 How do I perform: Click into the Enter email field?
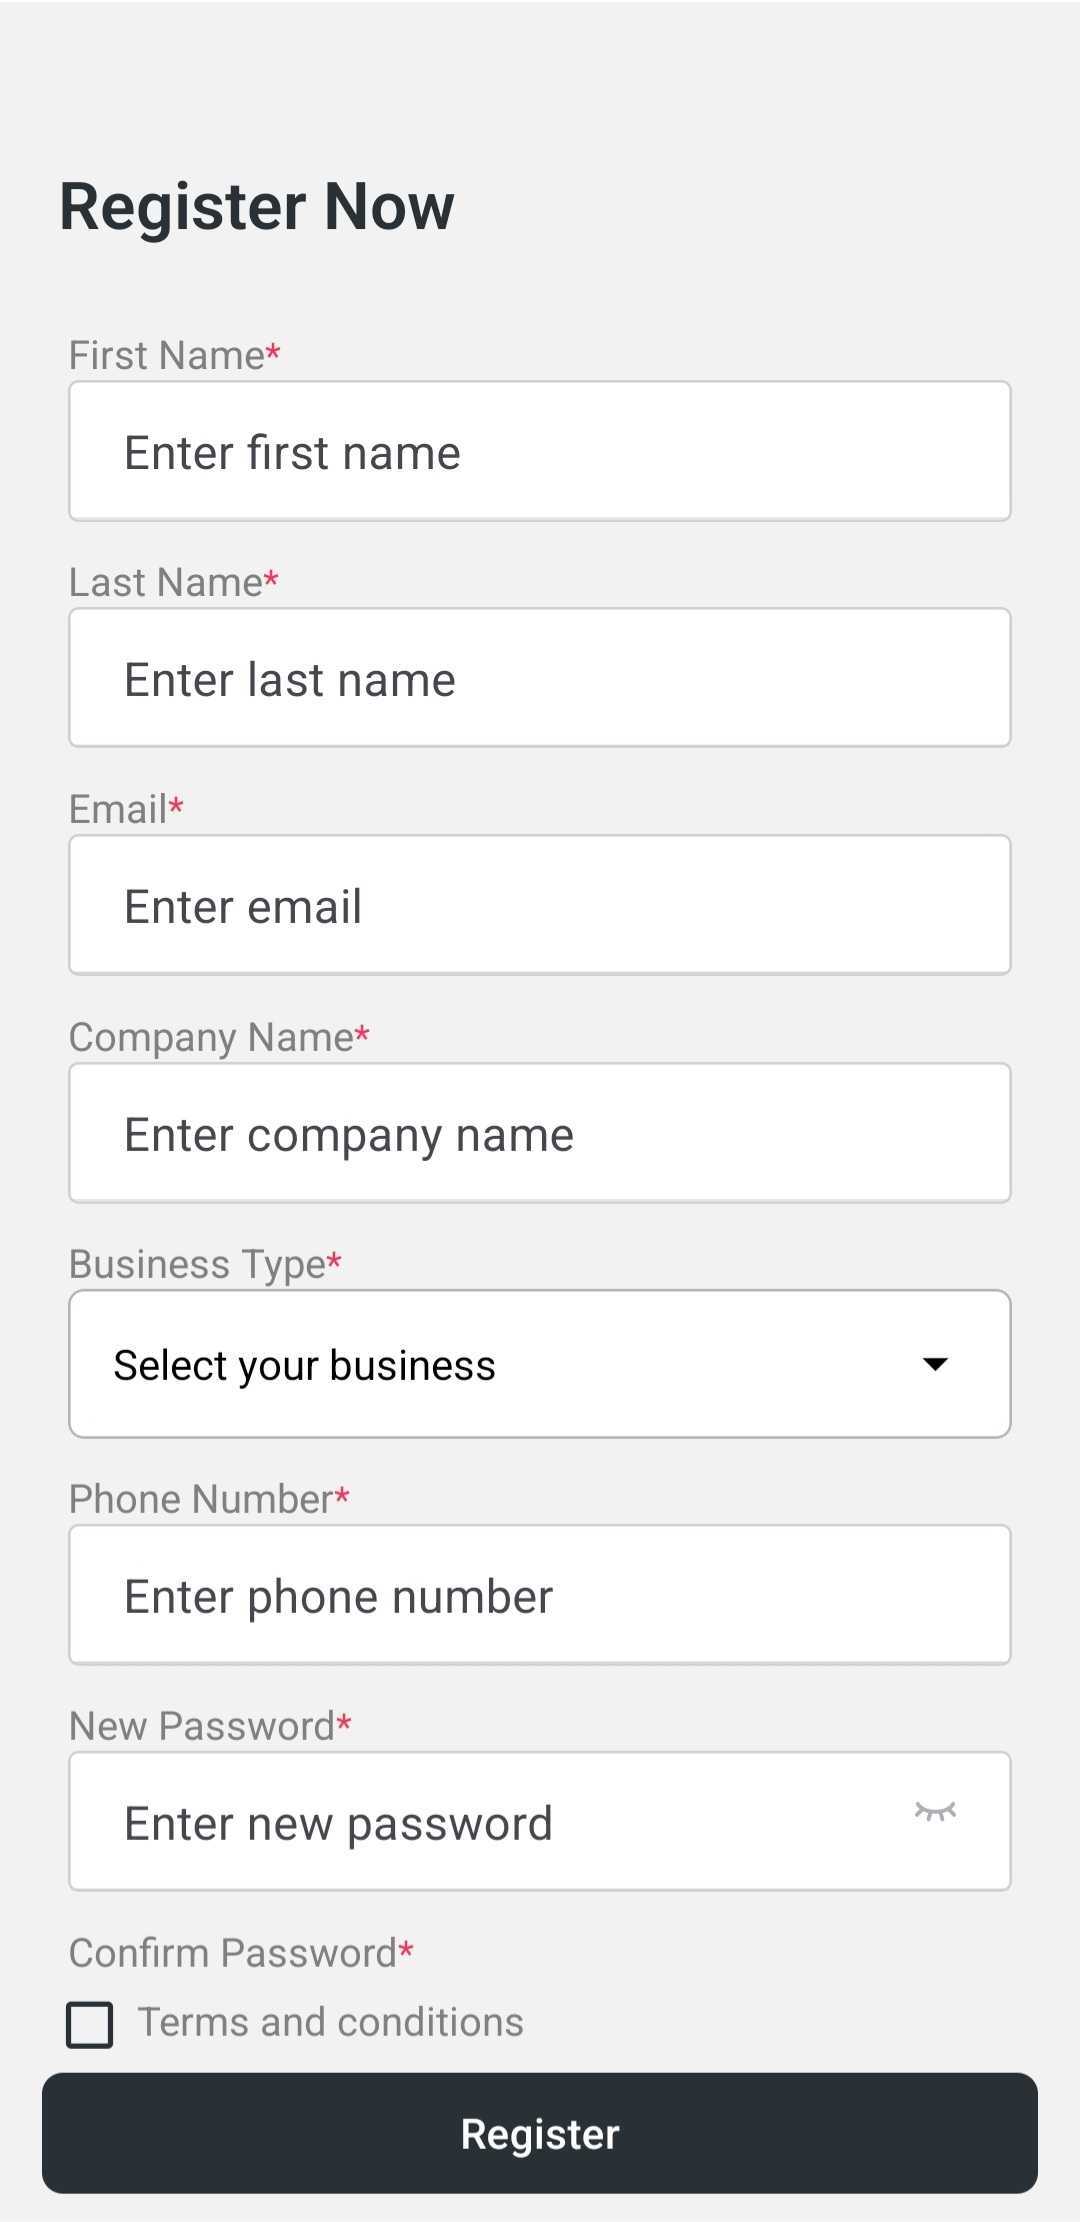pyautogui.click(x=540, y=905)
